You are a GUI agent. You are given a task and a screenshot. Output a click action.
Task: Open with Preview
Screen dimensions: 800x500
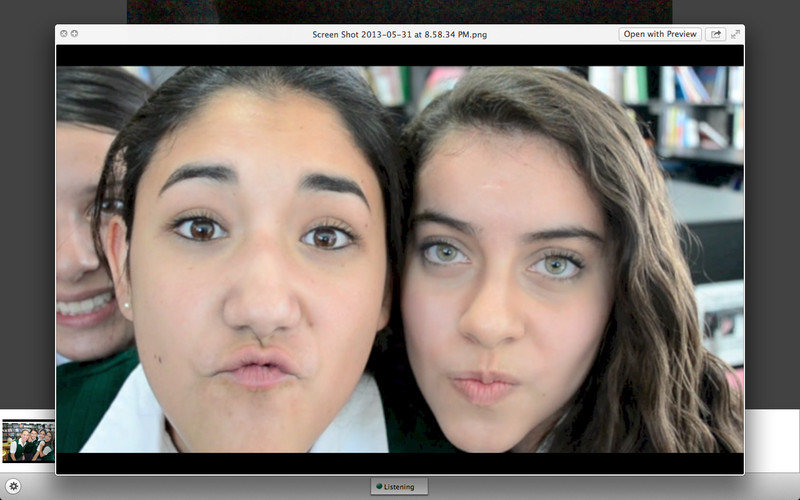[x=660, y=34]
